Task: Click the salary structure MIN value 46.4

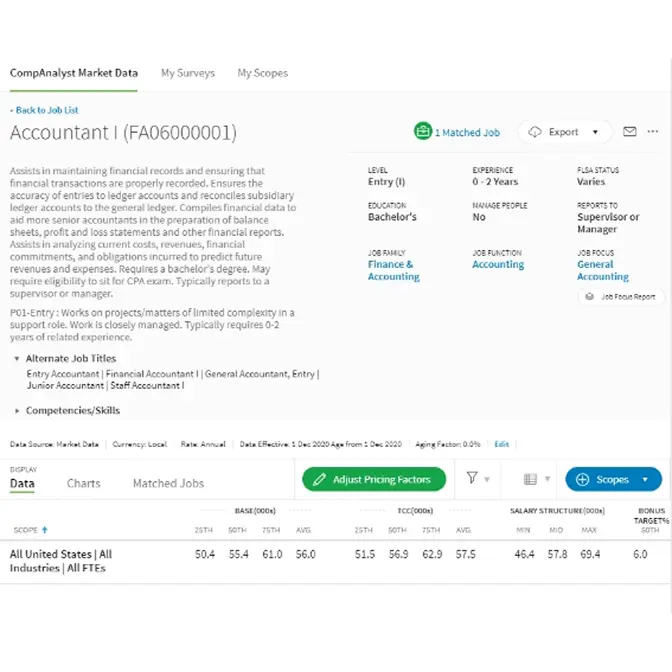Action: (524, 554)
